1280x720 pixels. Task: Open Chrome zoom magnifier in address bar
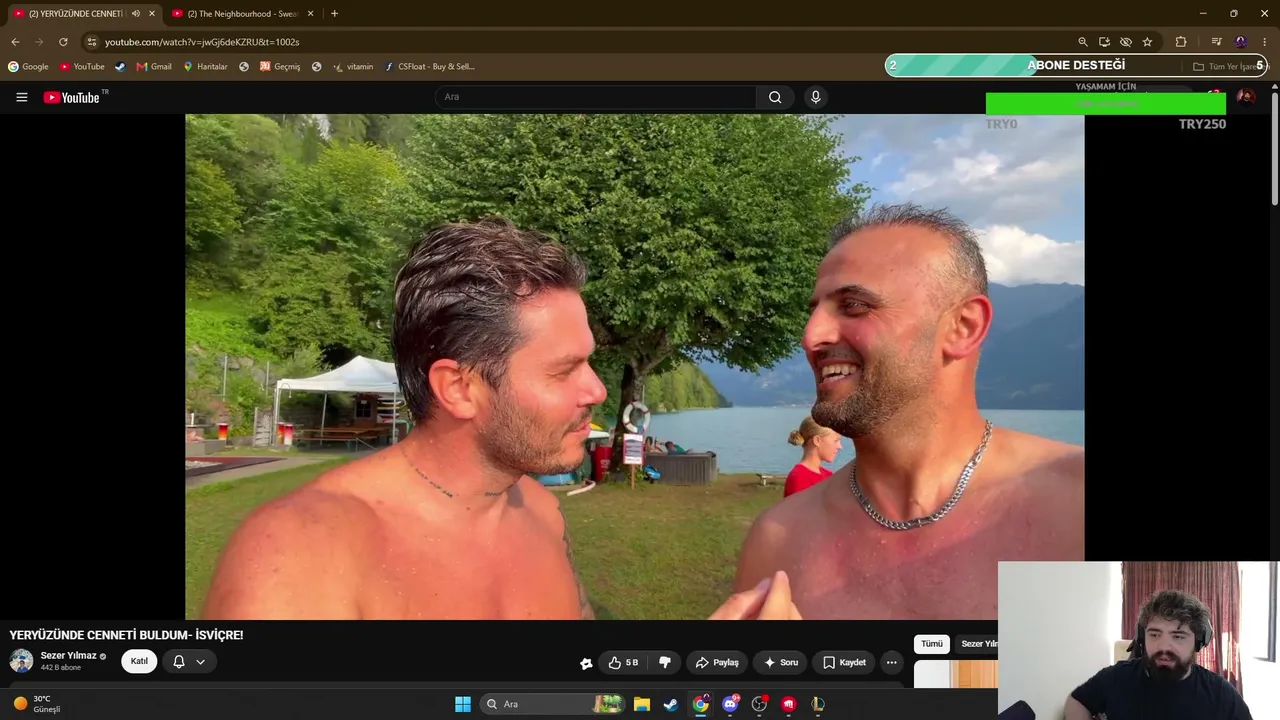[x=1082, y=42]
